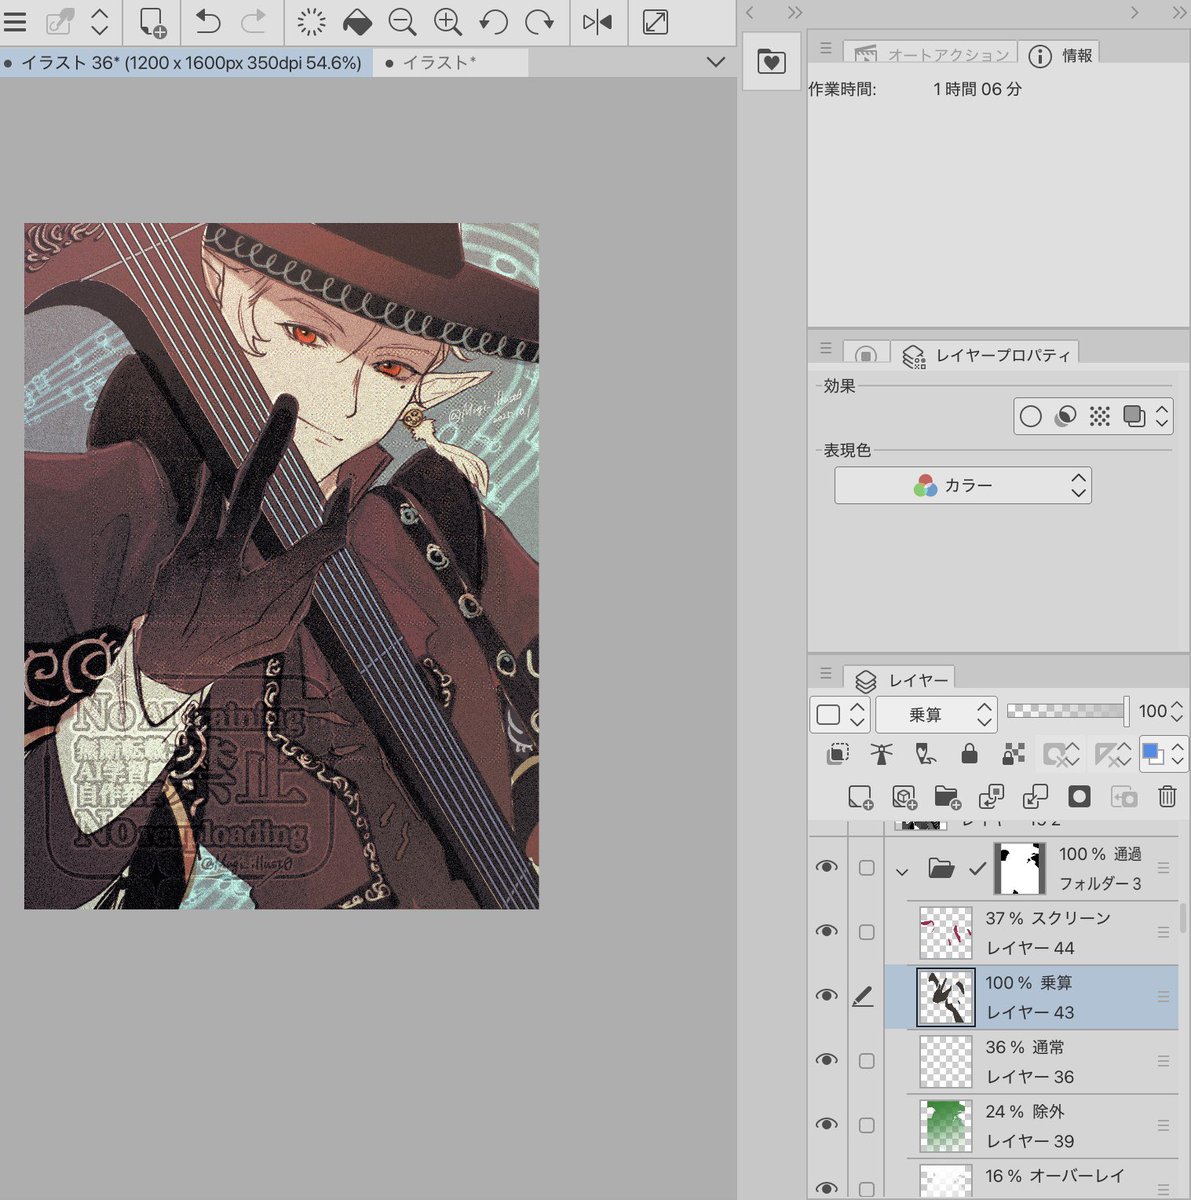Click the new layer folder icon
Image resolution: width=1191 pixels, height=1200 pixels.
click(946, 797)
